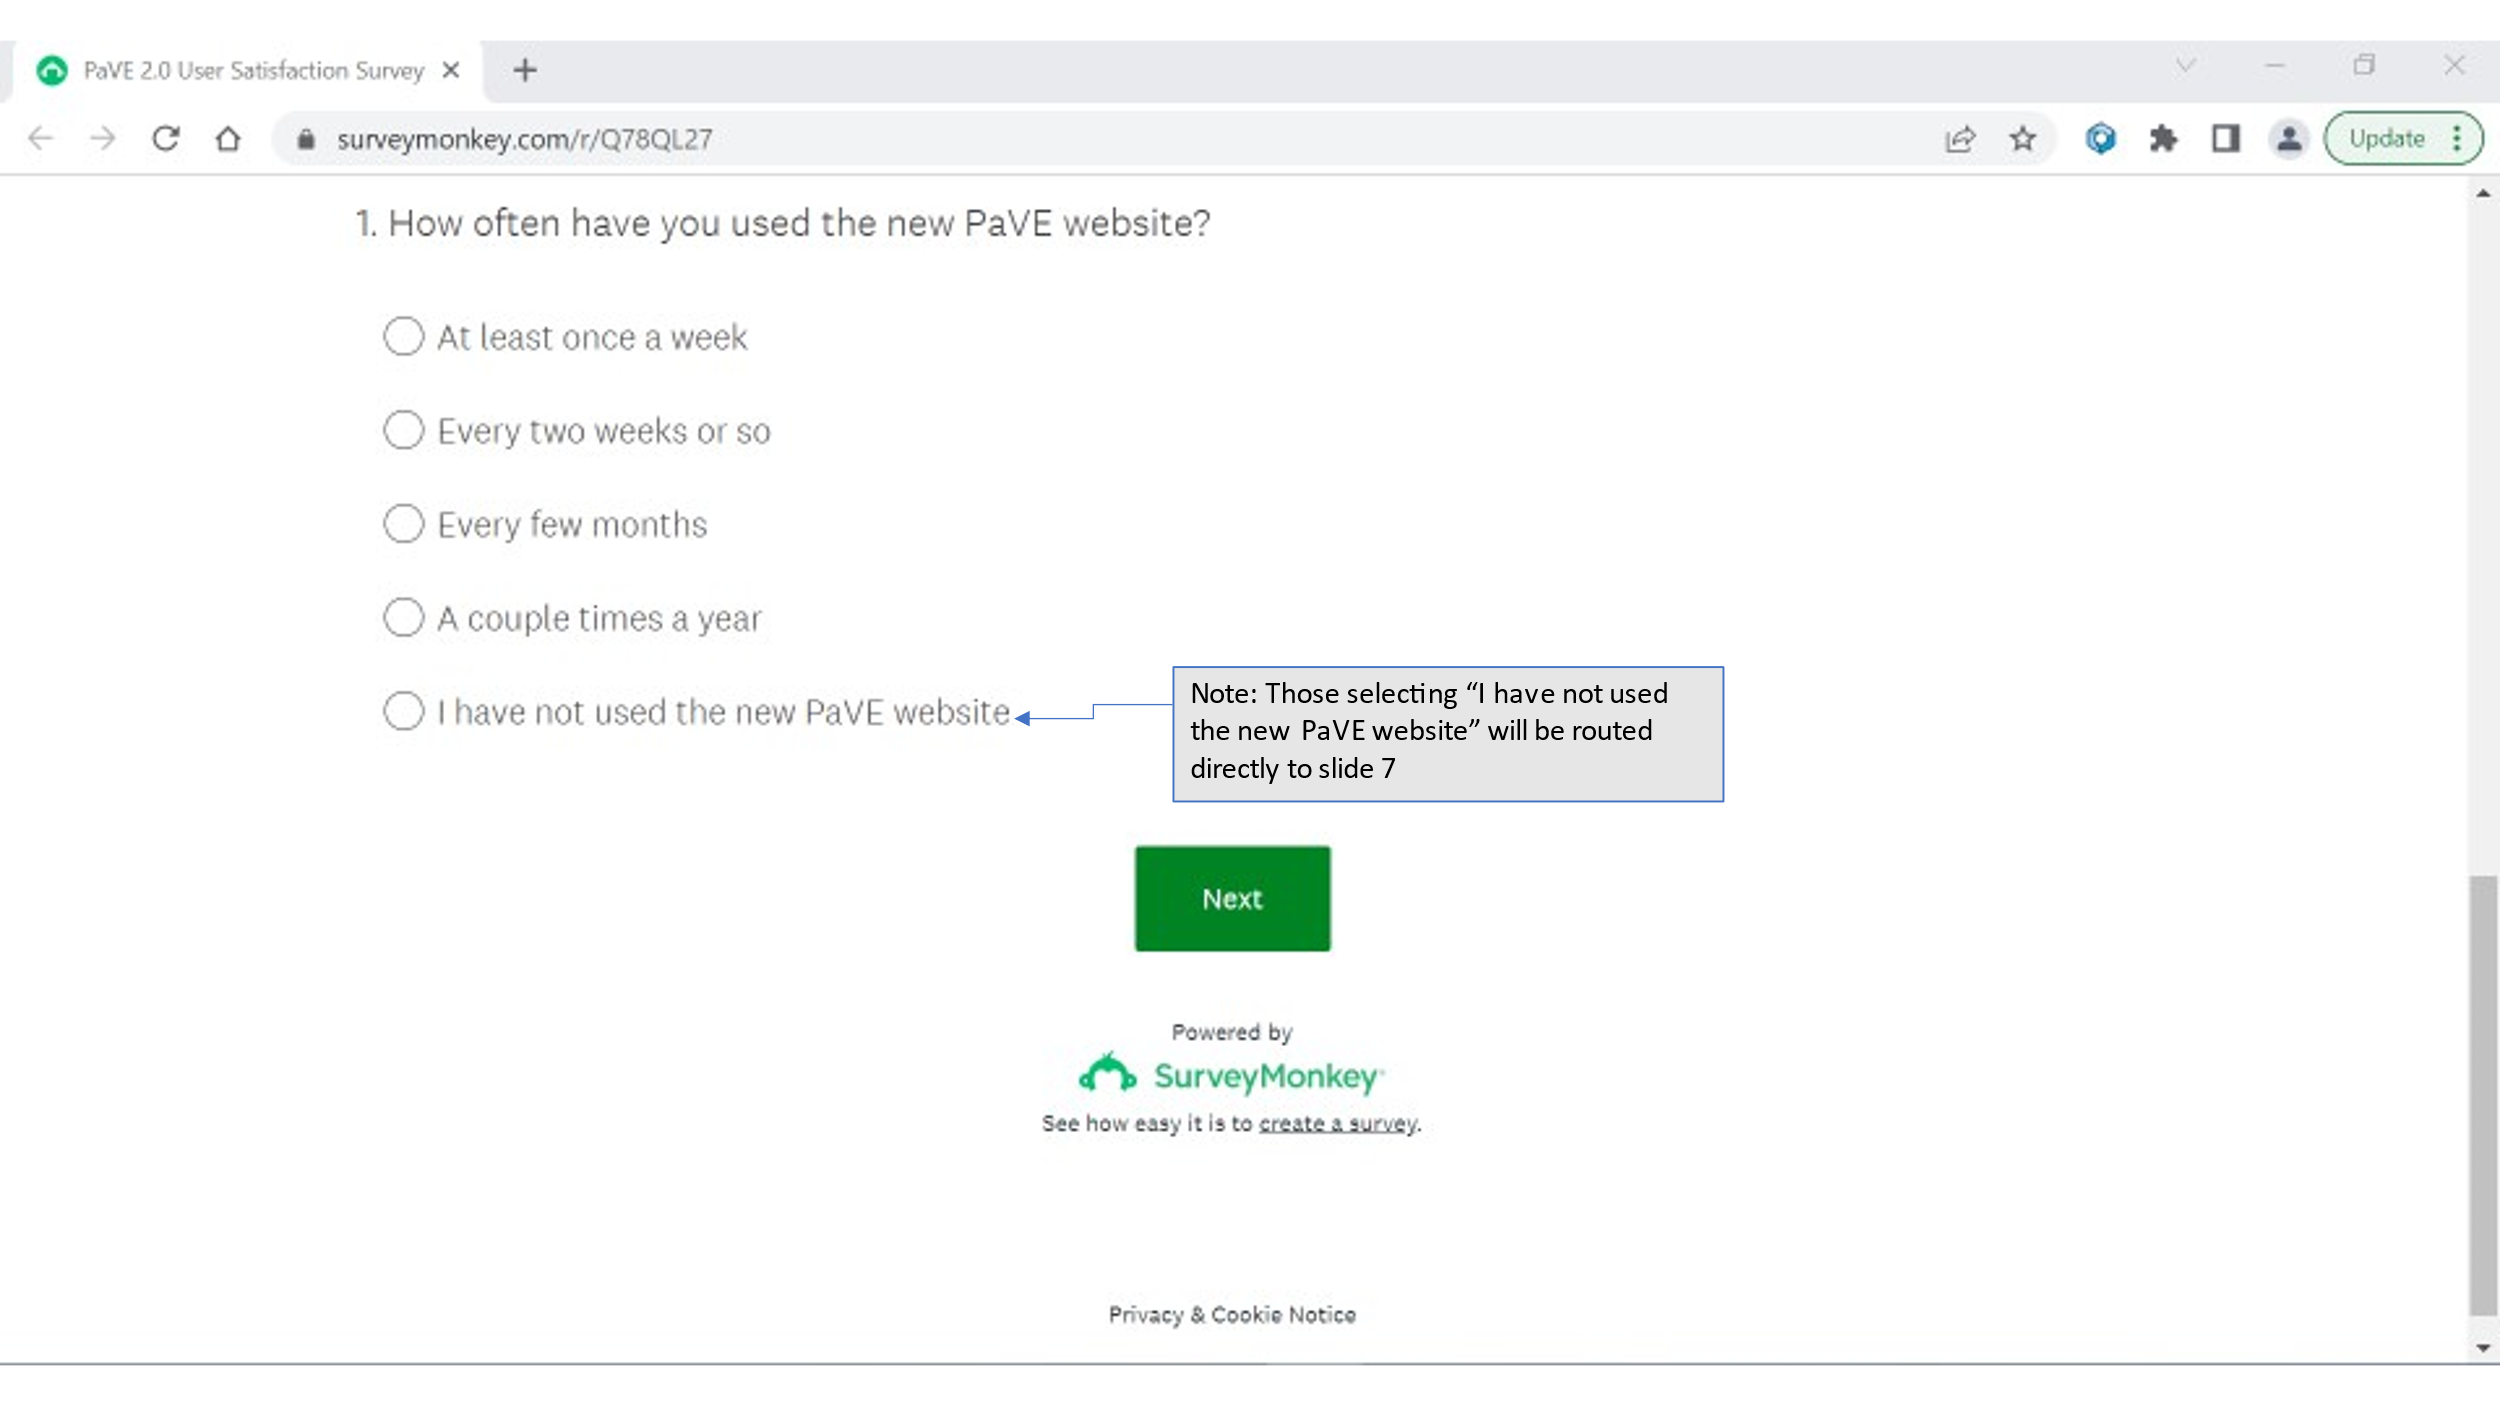Viewport: 2500px width, 1406px height.
Task: Open the extensions puzzle icon
Action: (x=2163, y=138)
